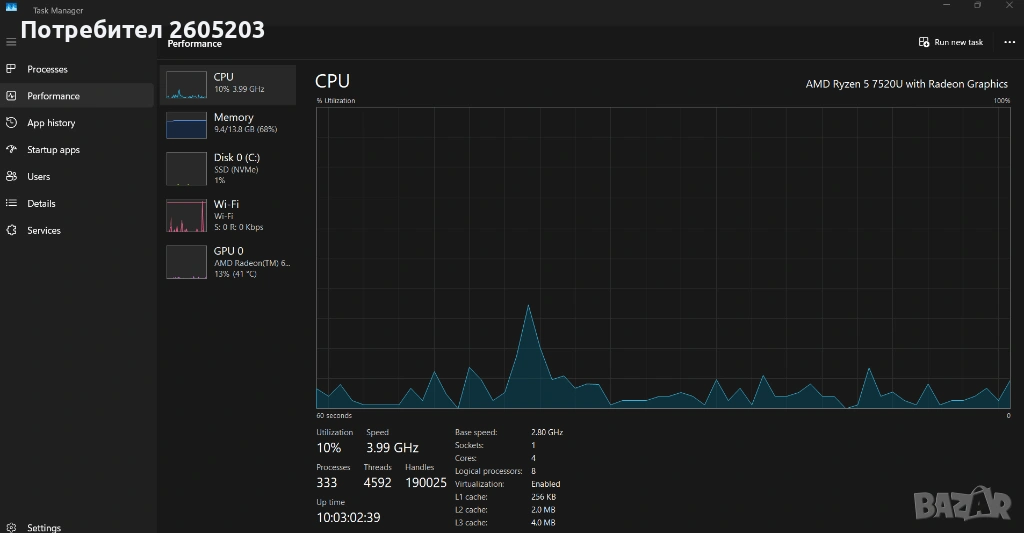The height and width of the screenshot is (533, 1024).
Task: Click the Performance sidebar icon
Action: pyautogui.click(x=11, y=96)
